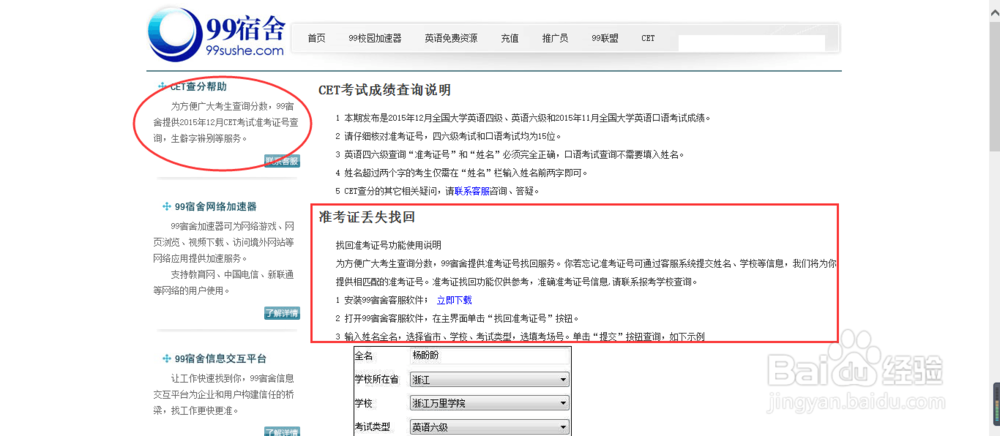Open the 学校 dropdown showing 浙江万里学院
1000x436 pixels.
coord(489,403)
